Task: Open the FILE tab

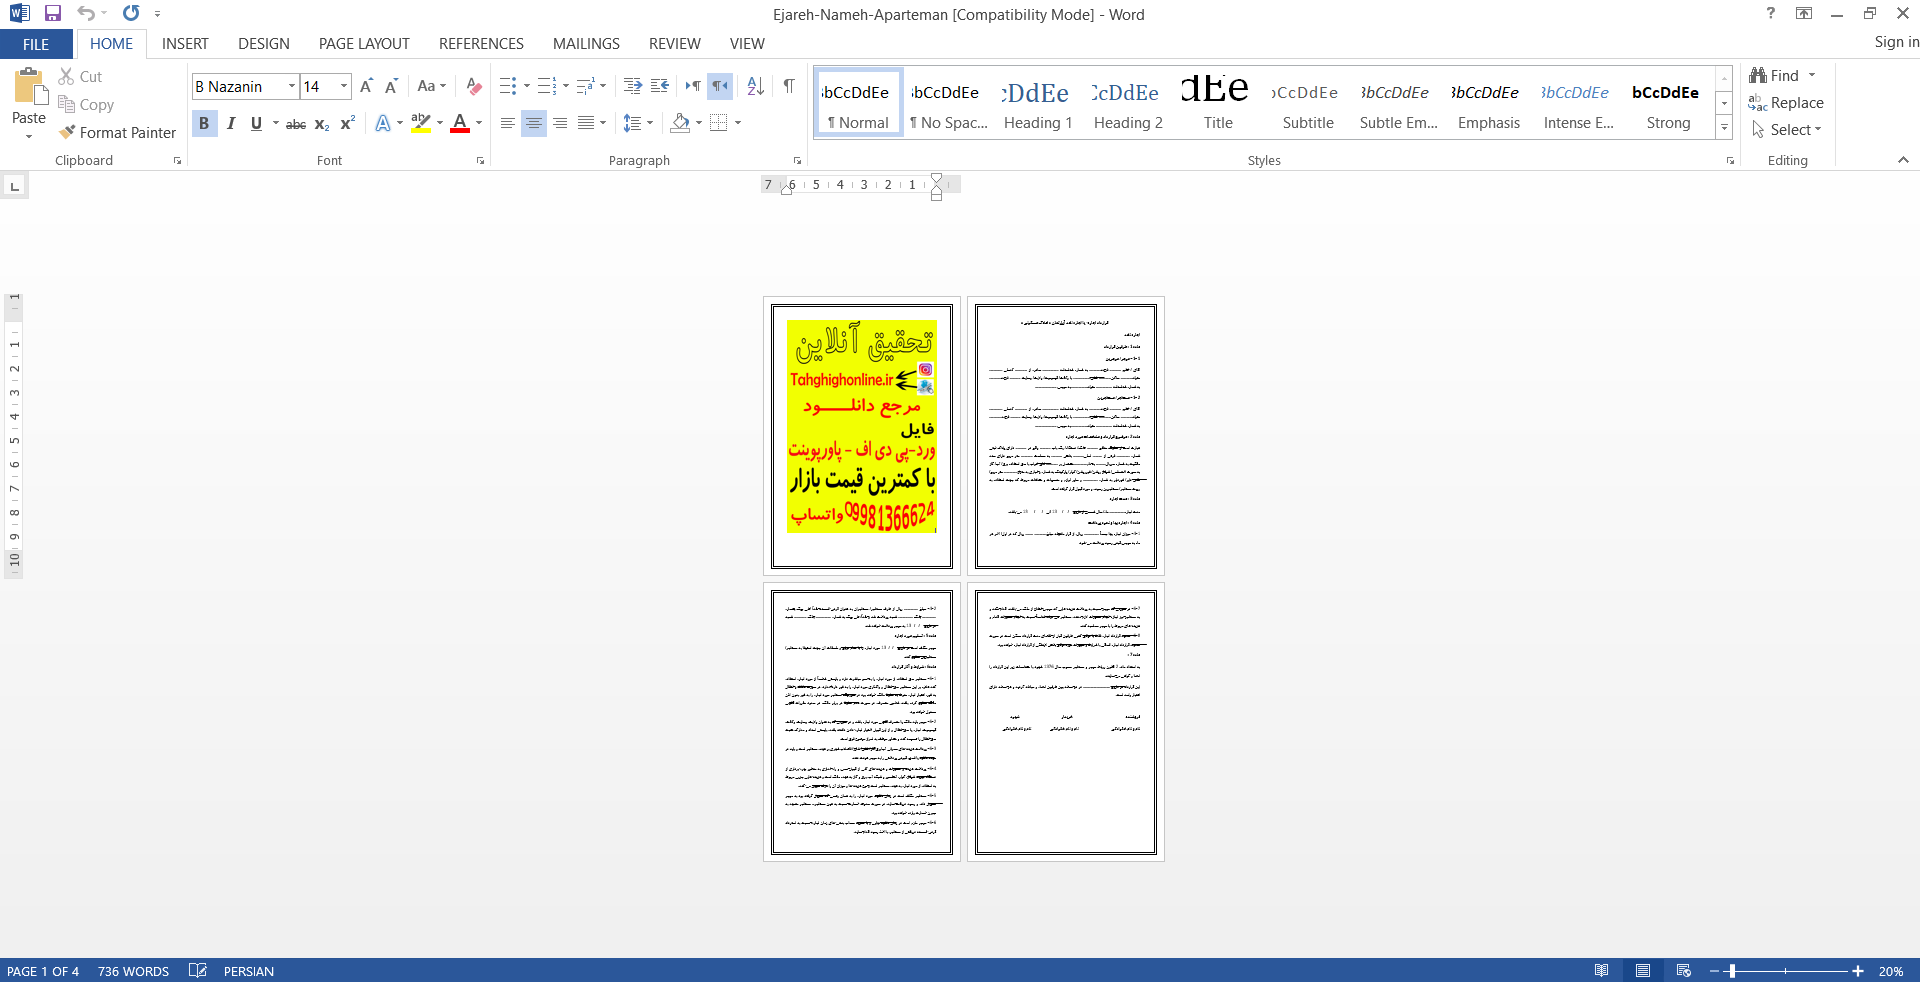Action: [36, 44]
